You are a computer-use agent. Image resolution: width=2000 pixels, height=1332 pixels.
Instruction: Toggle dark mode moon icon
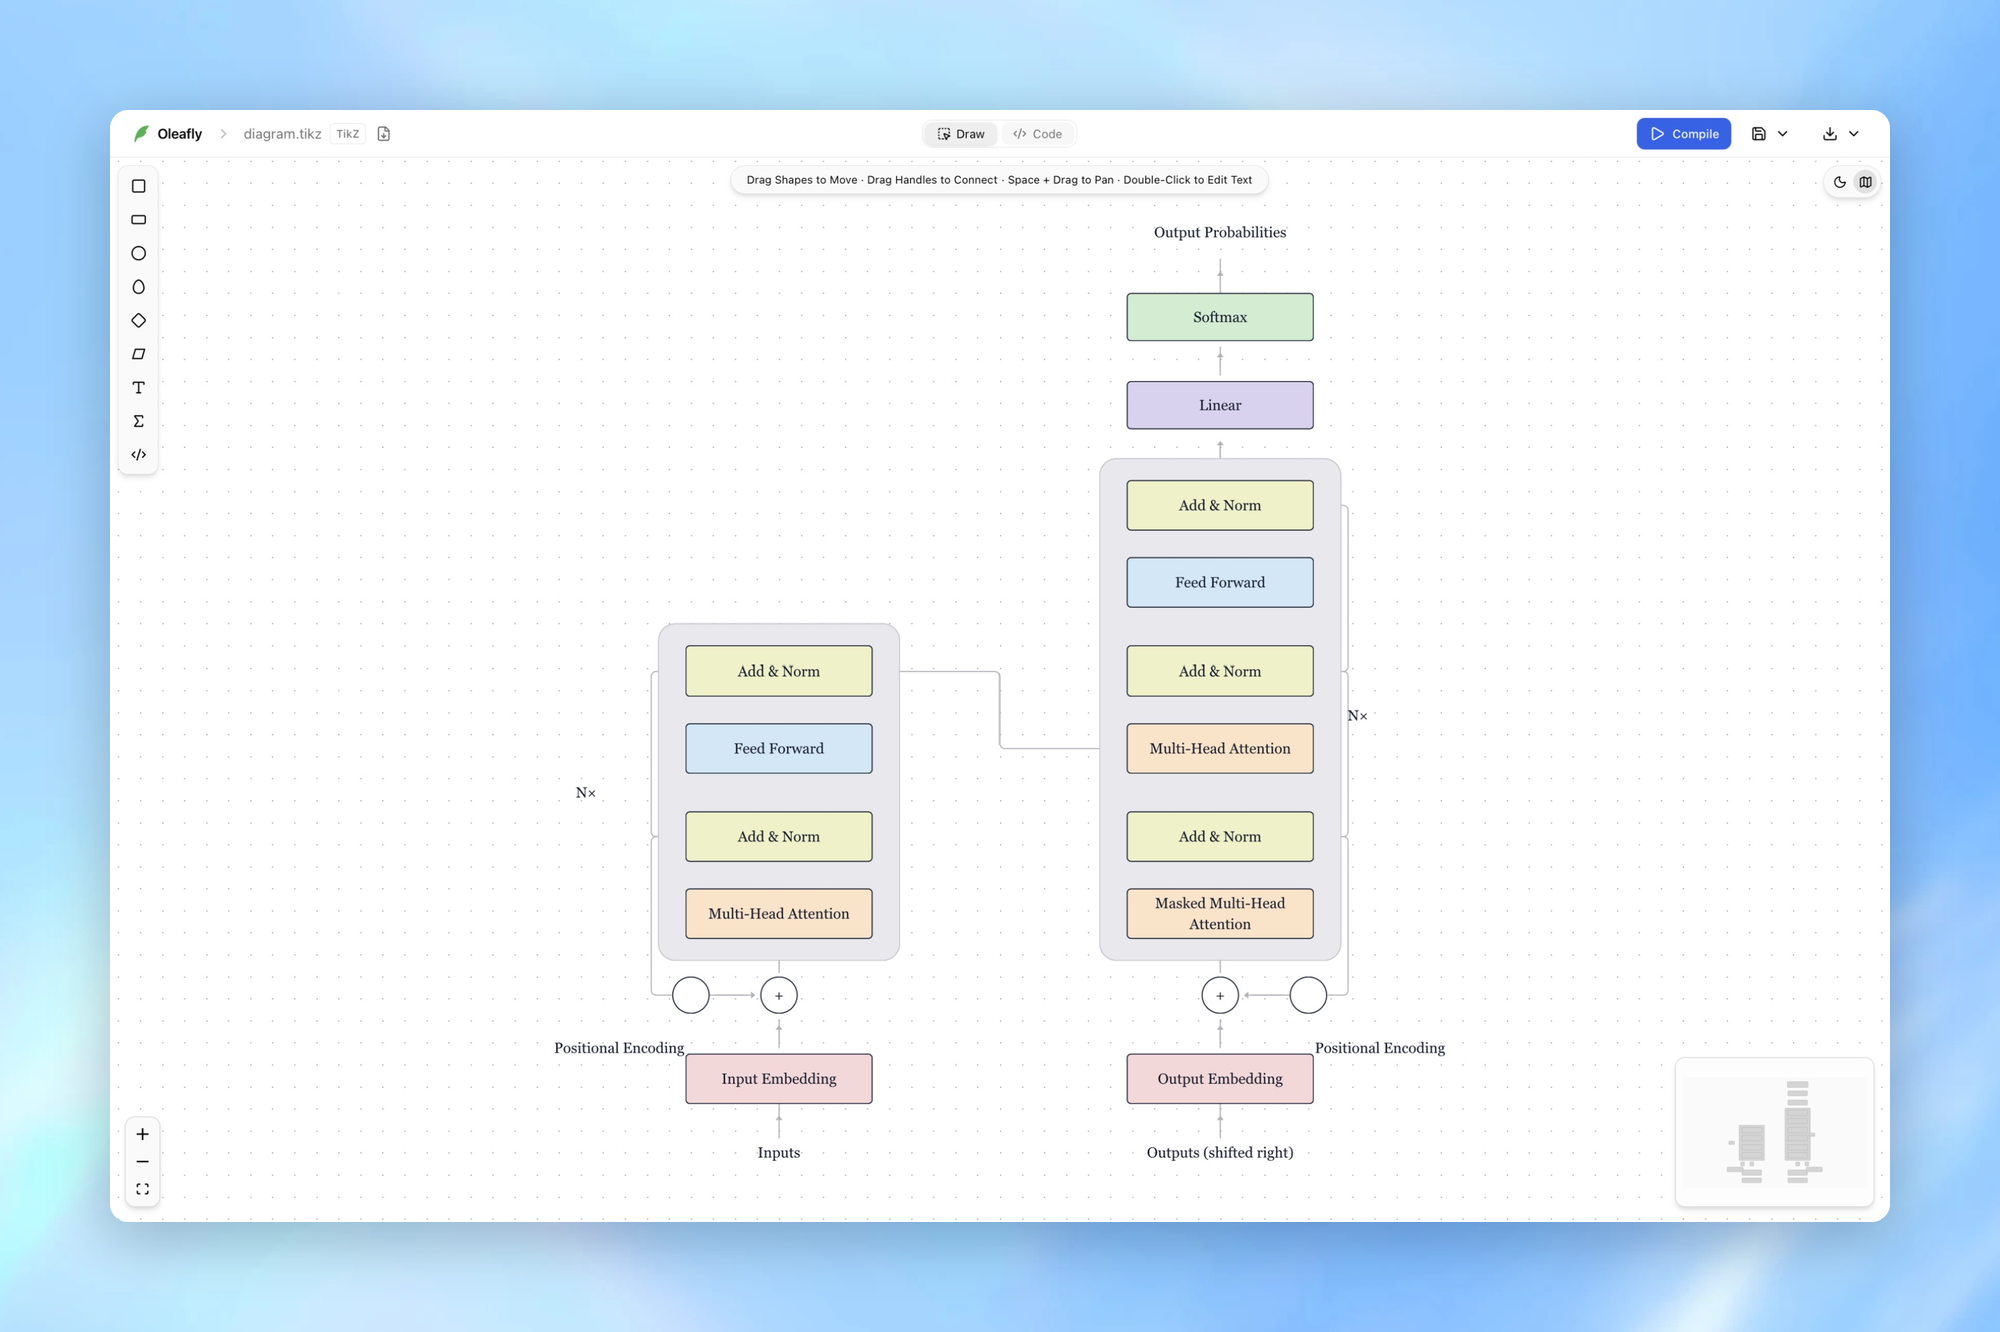[x=1839, y=182]
